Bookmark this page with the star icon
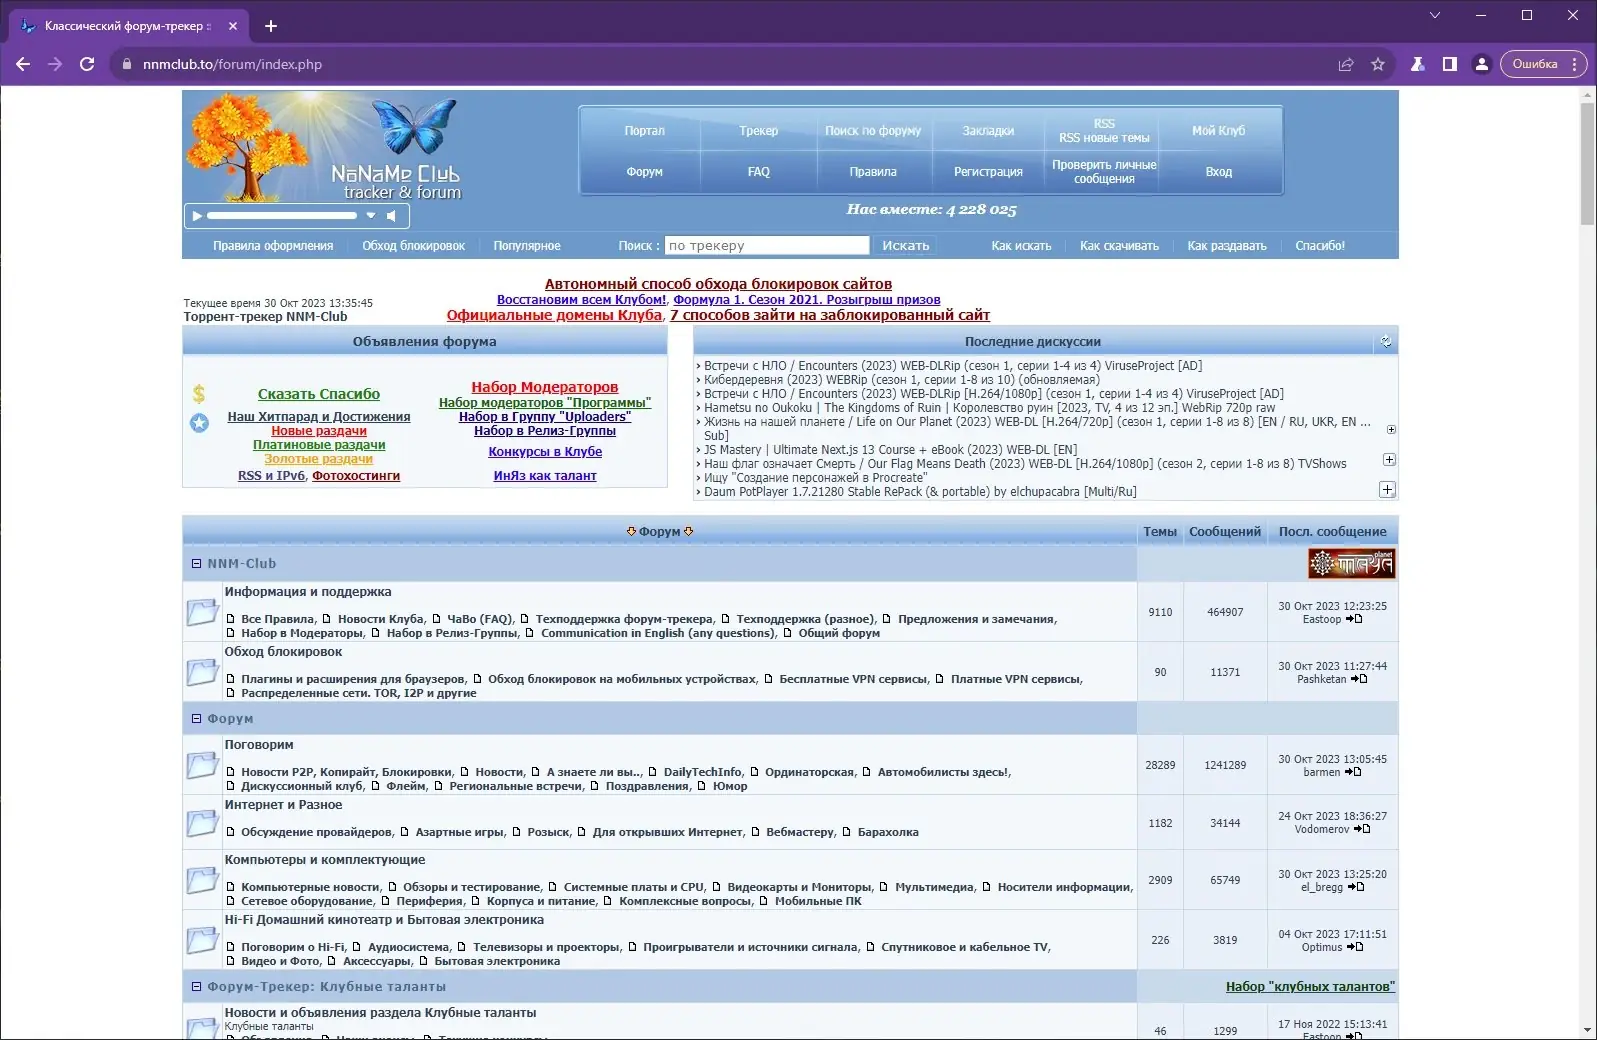This screenshot has width=1597, height=1040. [x=1378, y=64]
